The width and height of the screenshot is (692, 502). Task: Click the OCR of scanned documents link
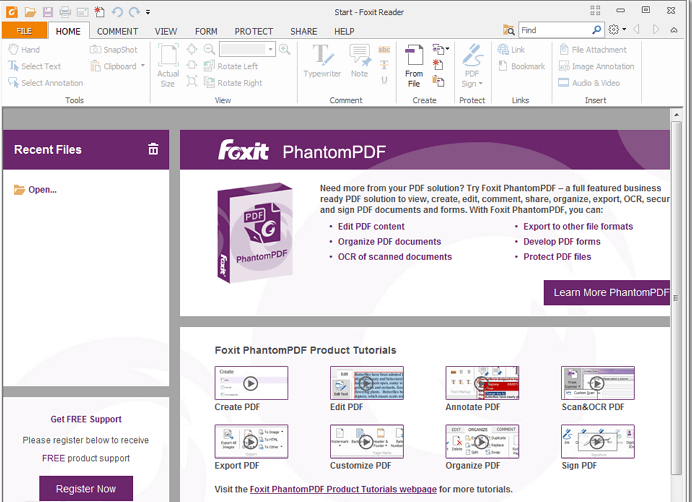(x=395, y=257)
